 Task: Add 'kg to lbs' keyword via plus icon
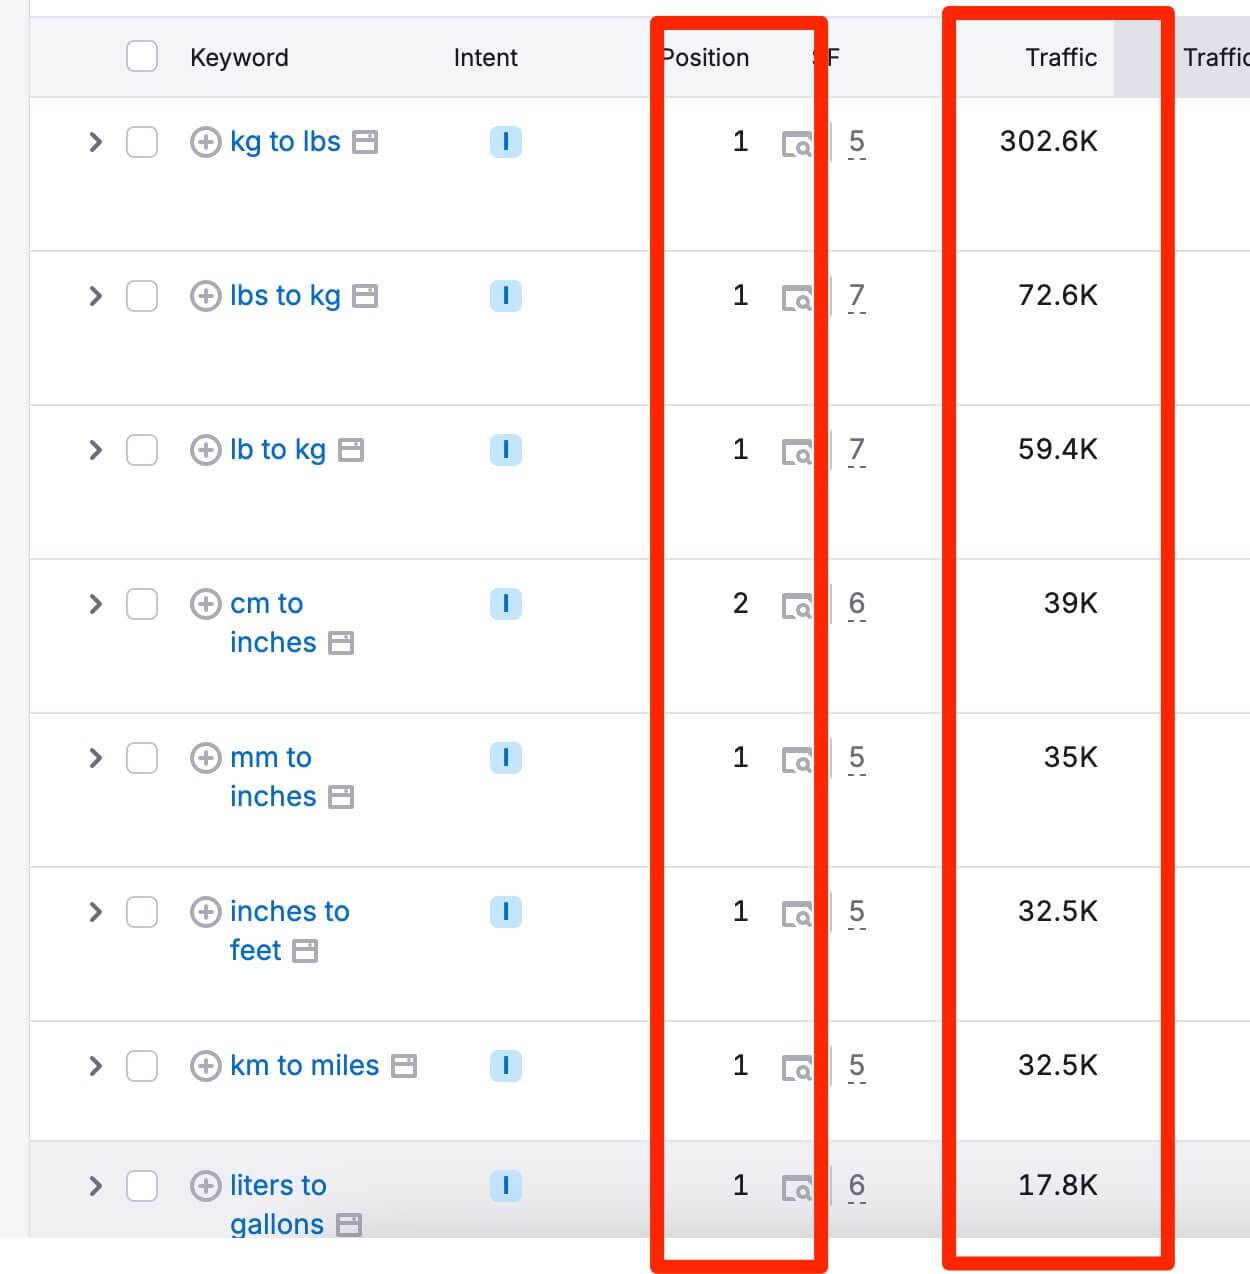205,142
